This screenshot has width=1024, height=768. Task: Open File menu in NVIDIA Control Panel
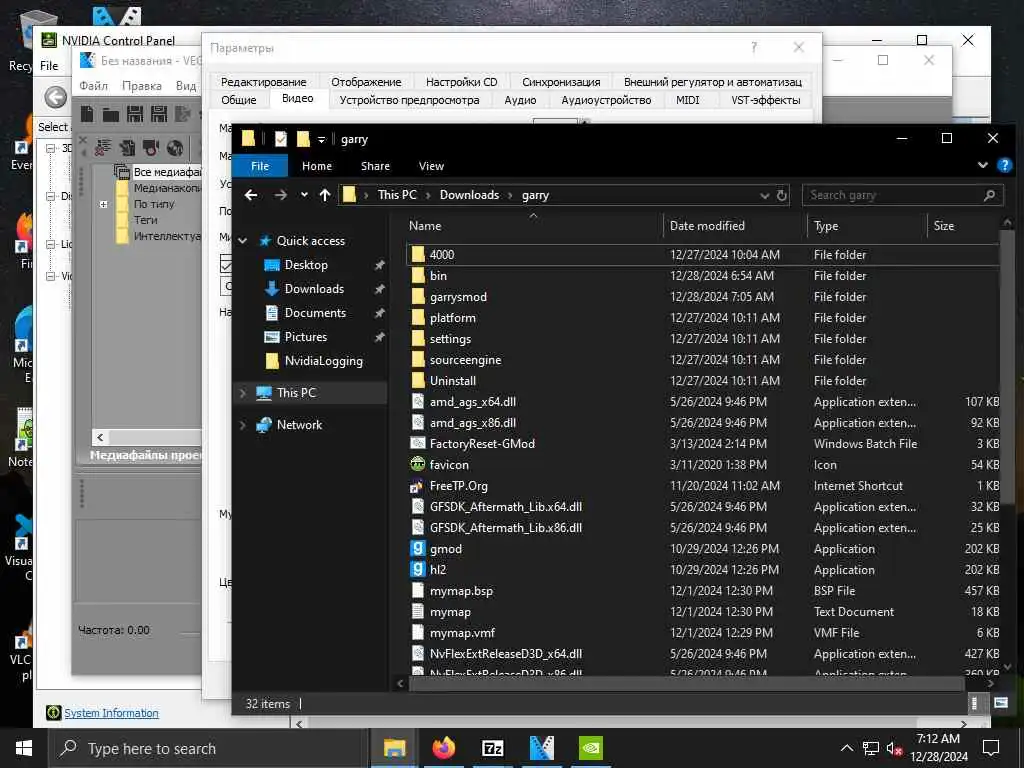pyautogui.click(x=49, y=65)
